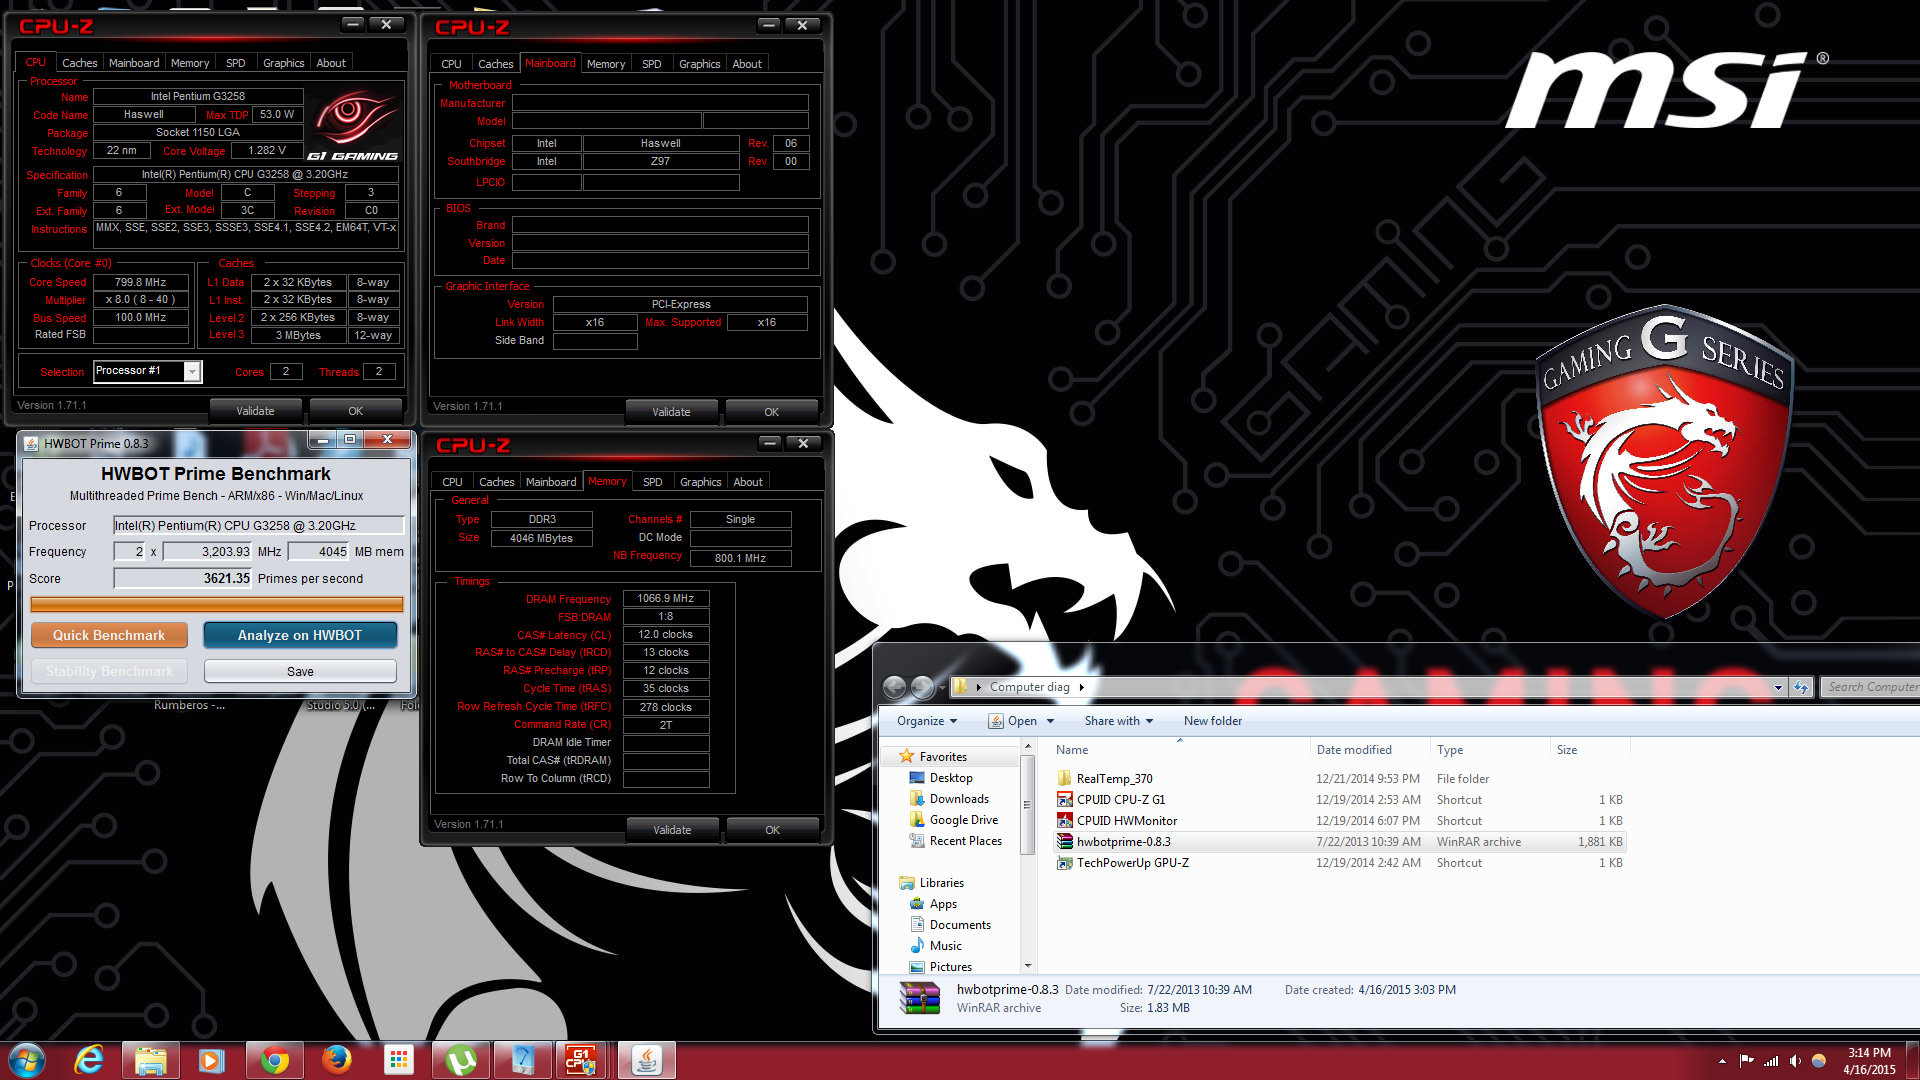
Task: Open About tab in the Mainboard CPU-Z window
Action: tap(747, 64)
